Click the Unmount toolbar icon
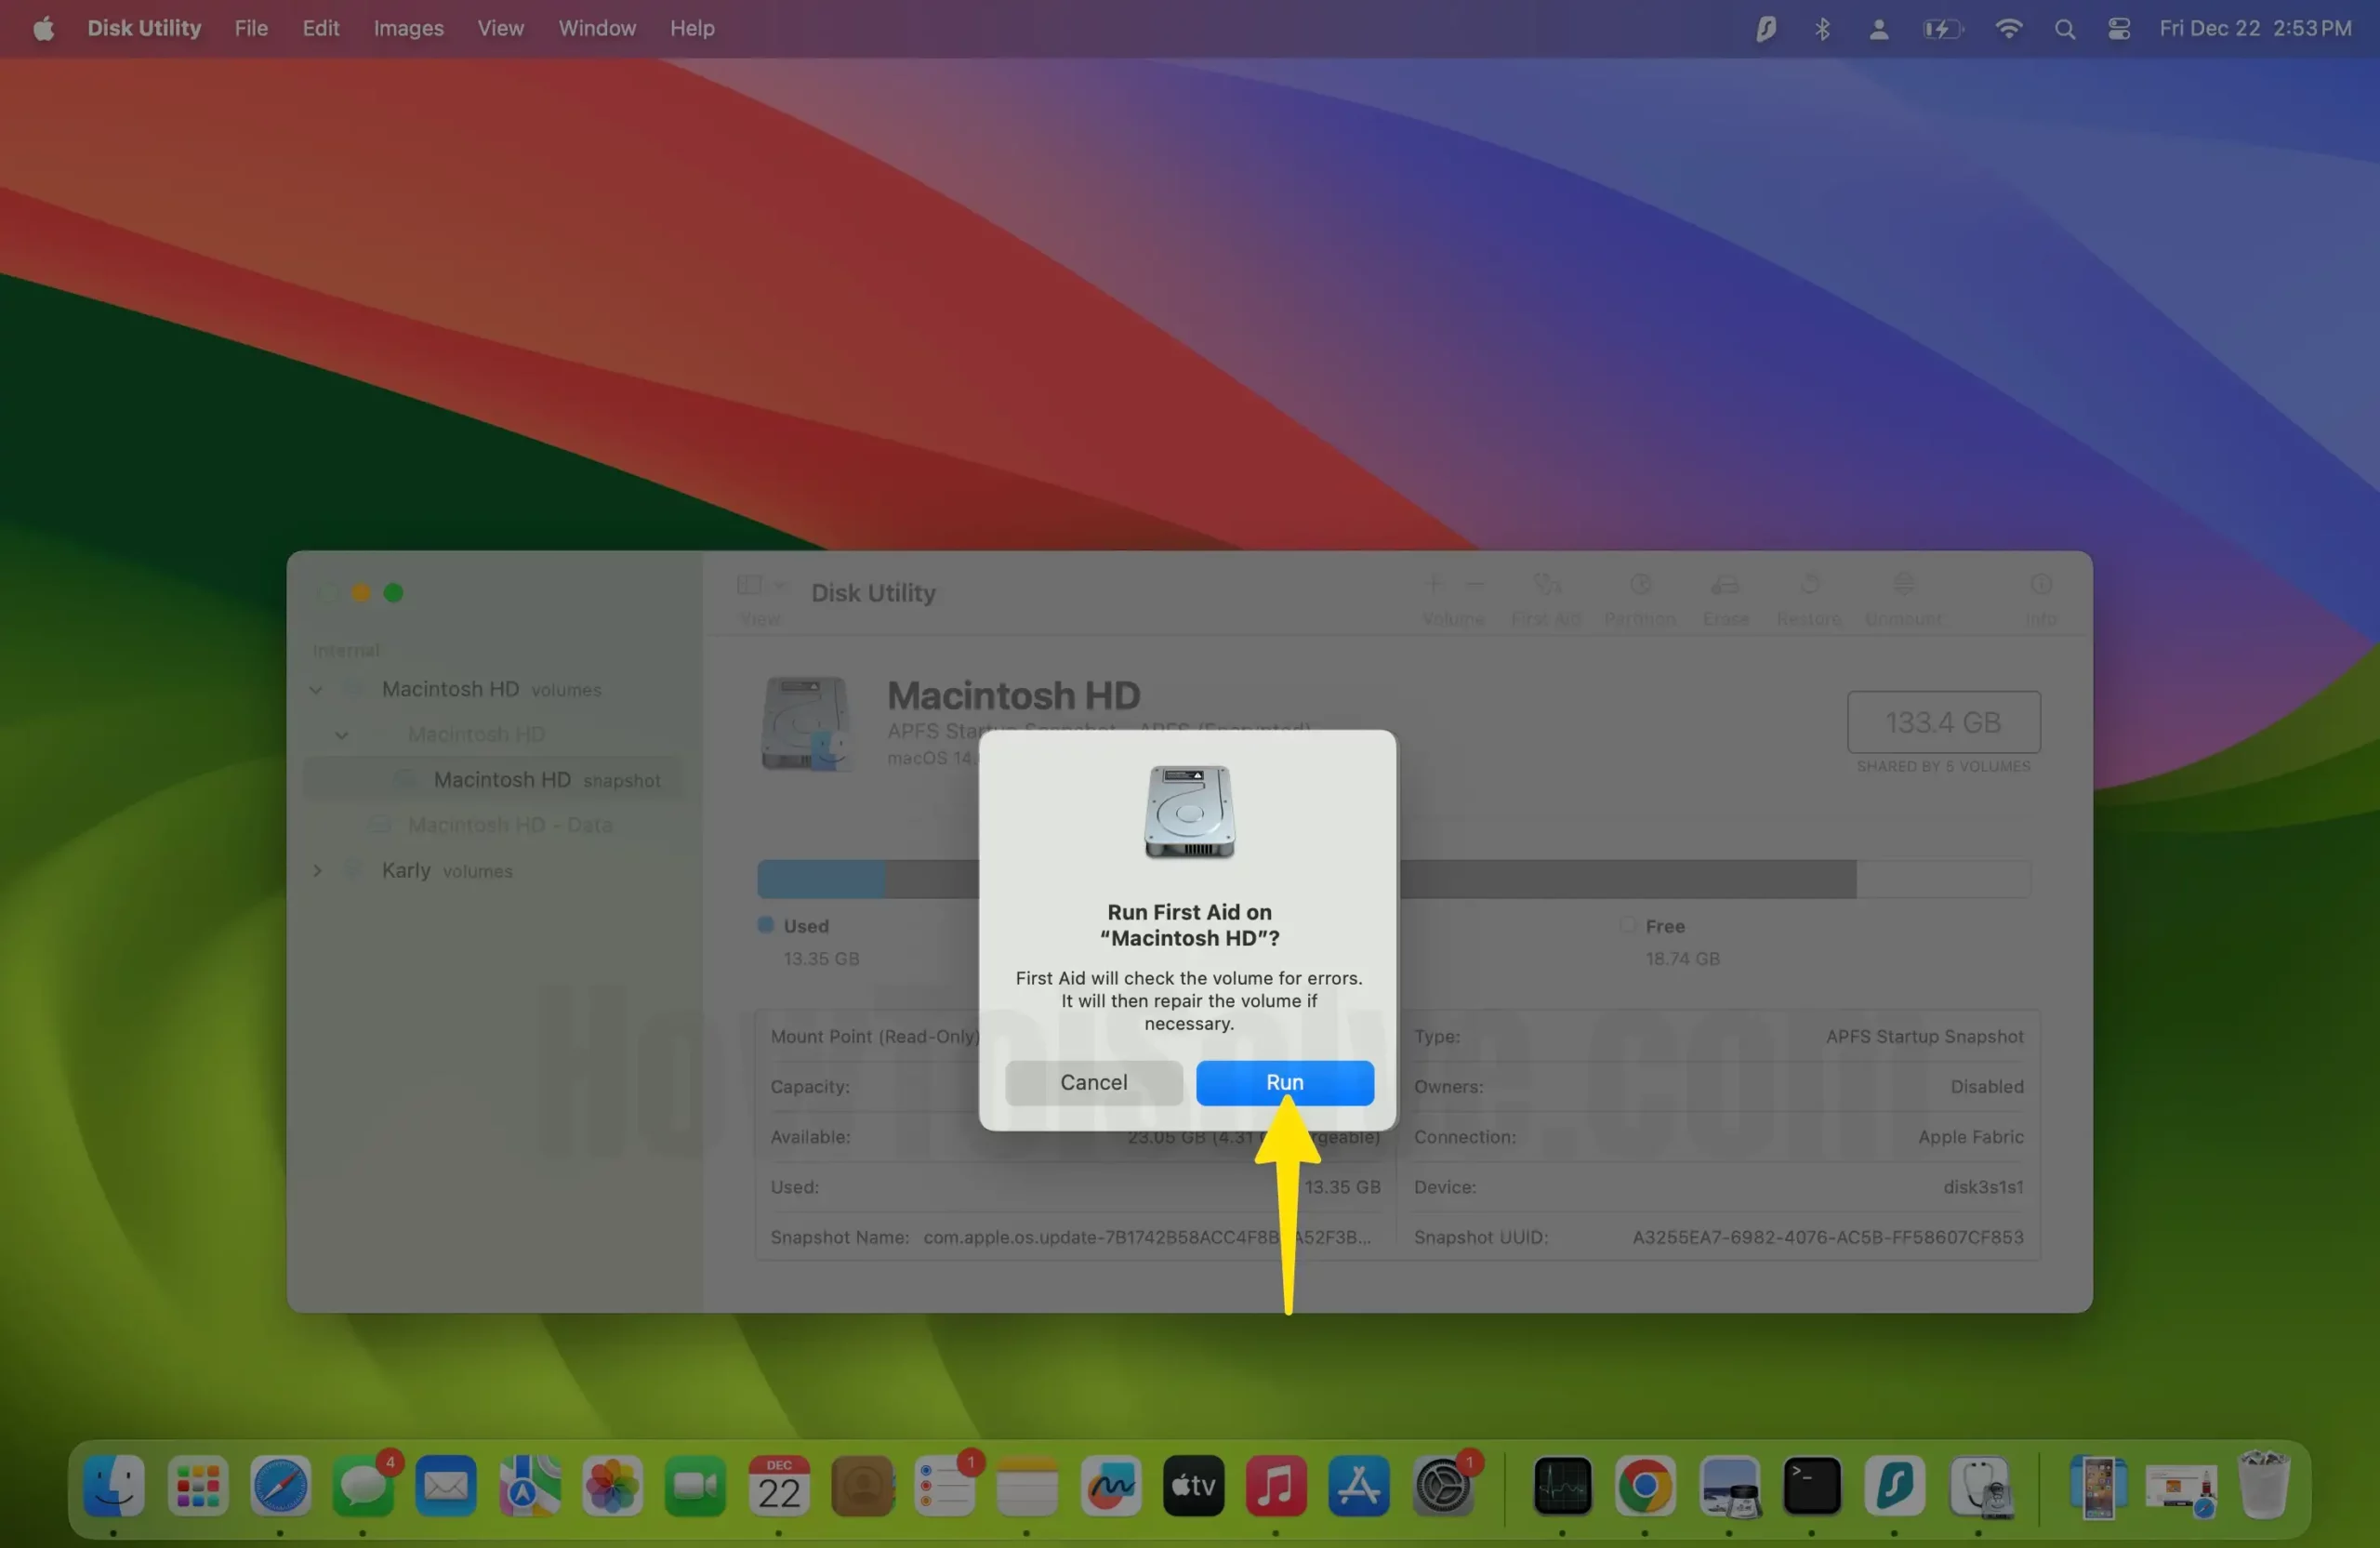The height and width of the screenshot is (1548, 2380). [x=1904, y=584]
